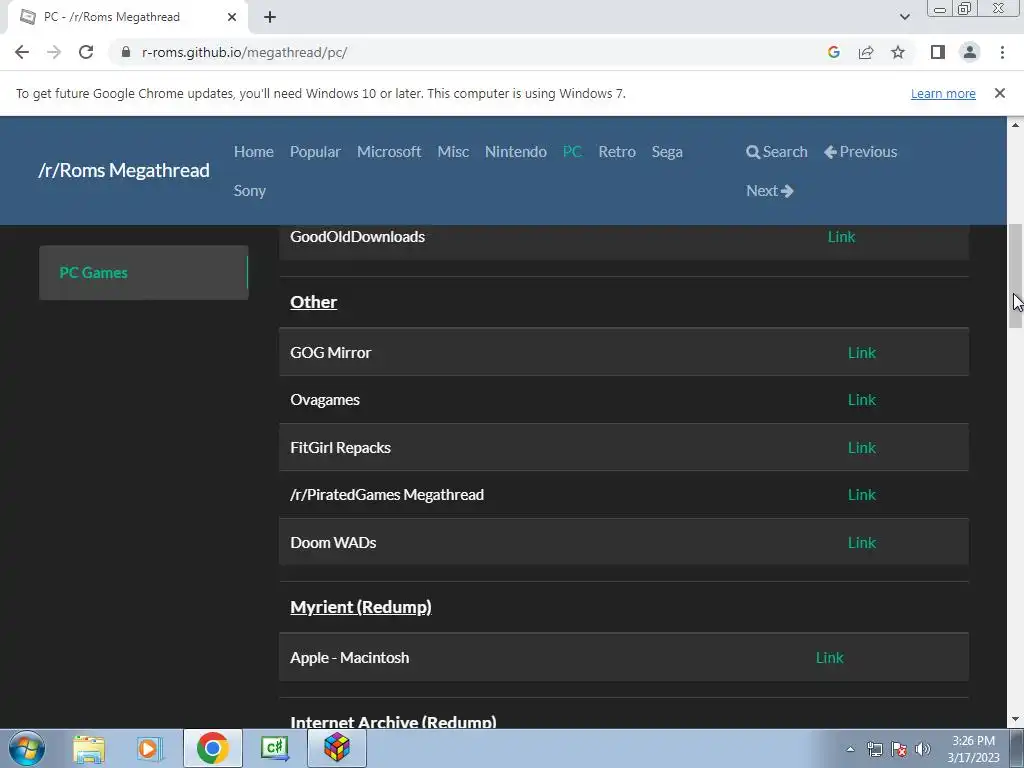Open /r/Roms Megathread site title
Image resolution: width=1024 pixels, height=768 pixels.
(124, 170)
